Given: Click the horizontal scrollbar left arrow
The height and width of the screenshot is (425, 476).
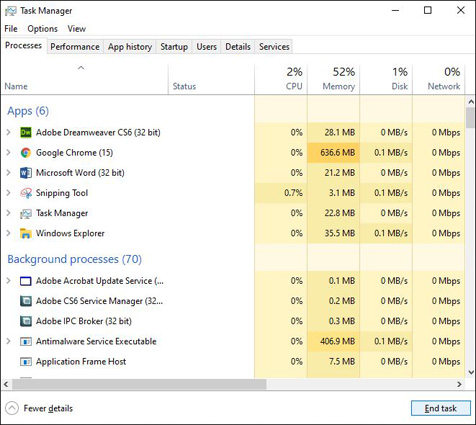Looking at the screenshot, I should (6, 384).
